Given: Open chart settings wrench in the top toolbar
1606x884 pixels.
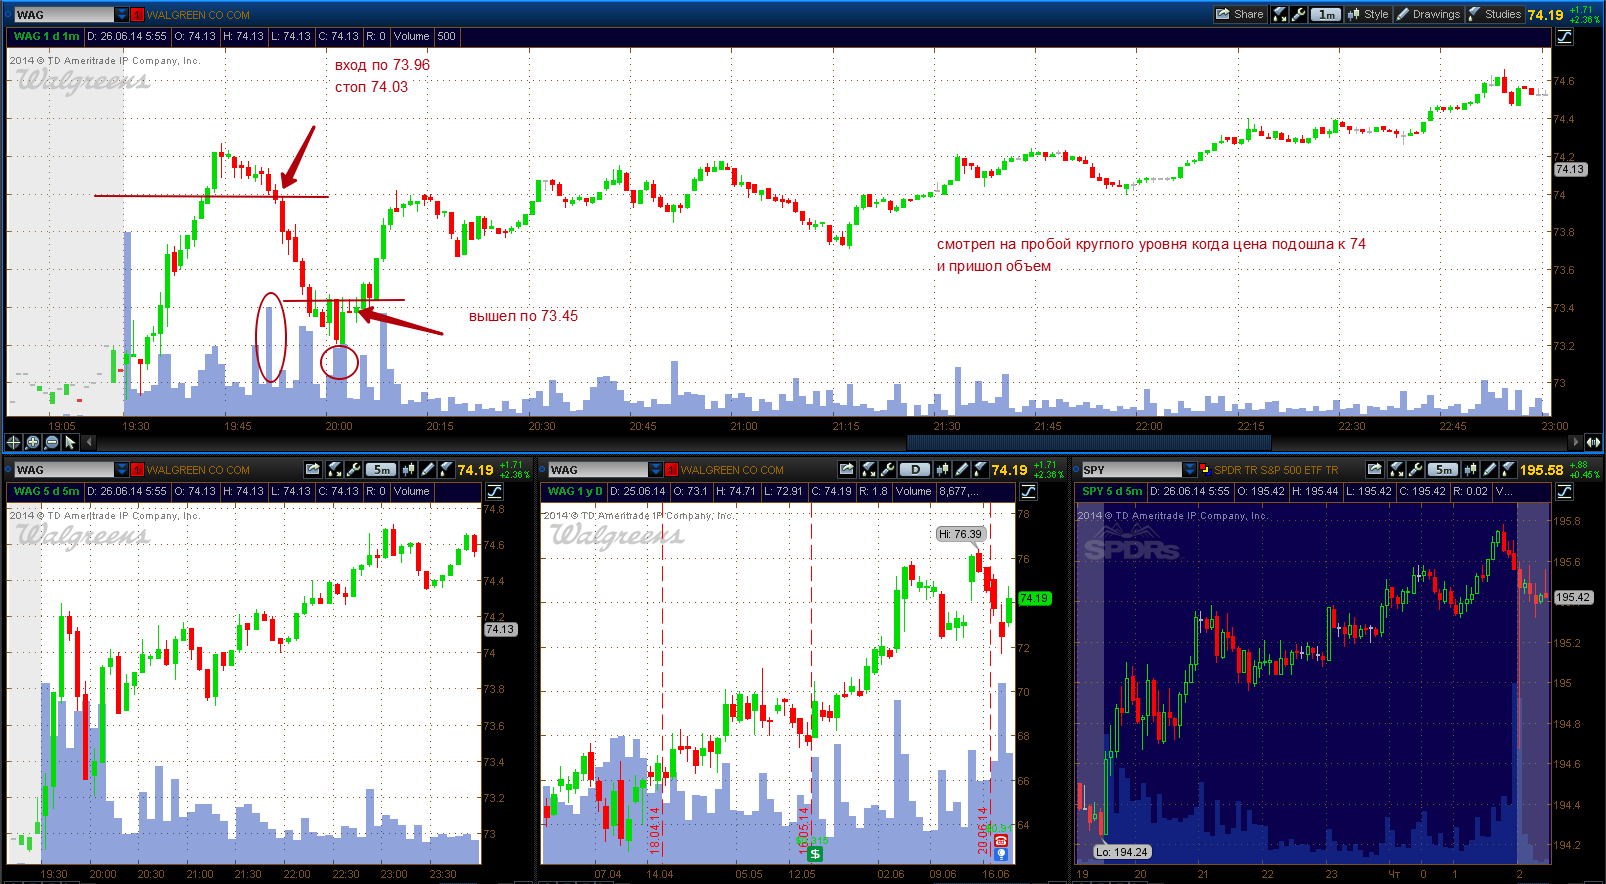Looking at the screenshot, I should pyautogui.click(x=1298, y=14).
